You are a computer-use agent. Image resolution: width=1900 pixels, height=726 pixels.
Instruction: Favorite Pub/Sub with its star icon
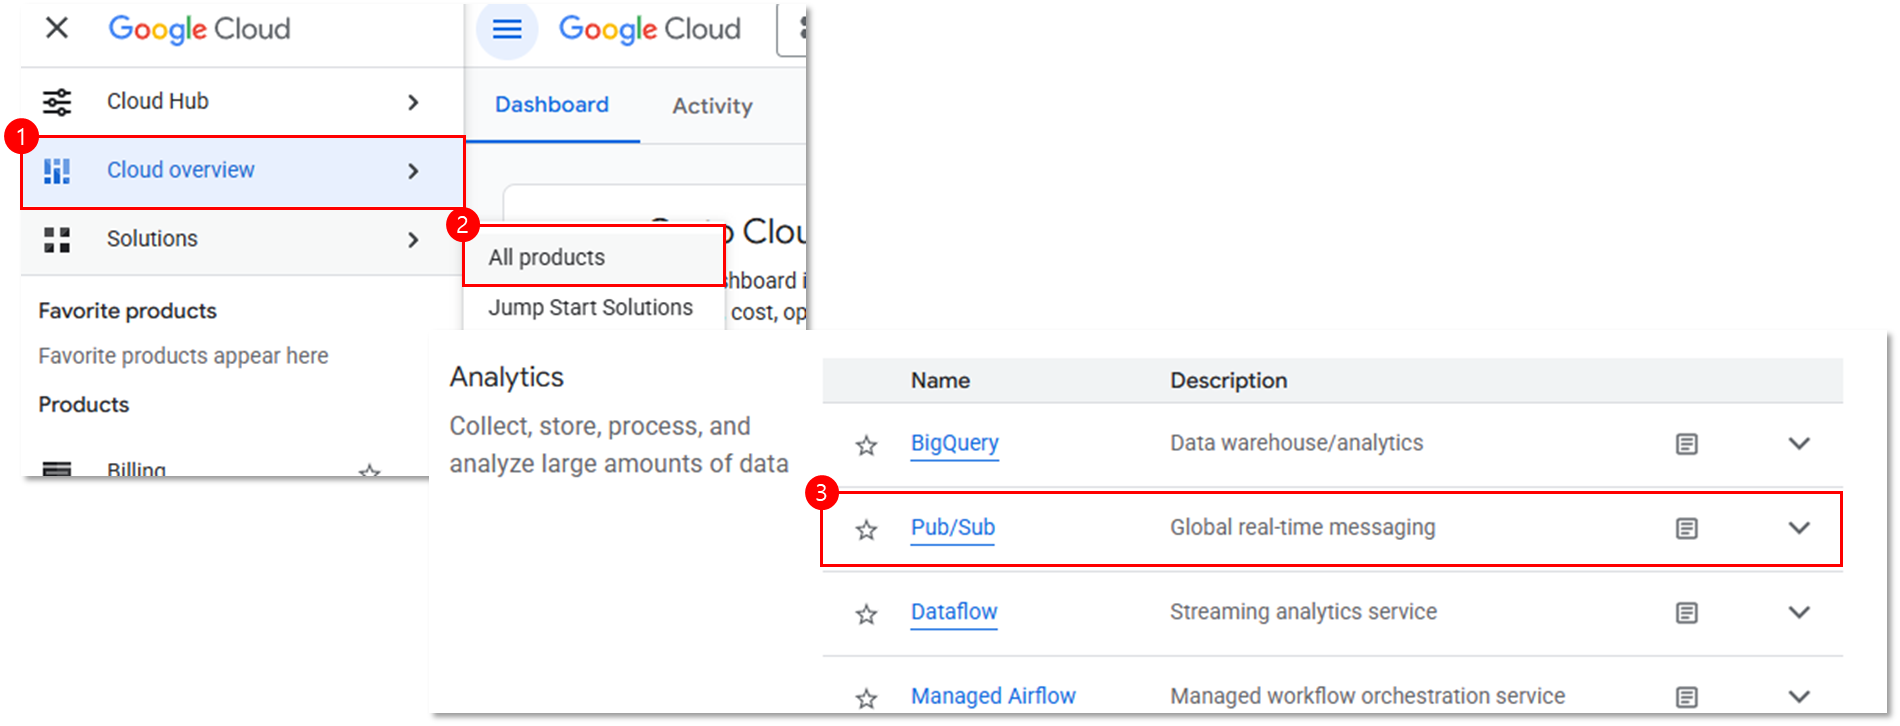866,529
